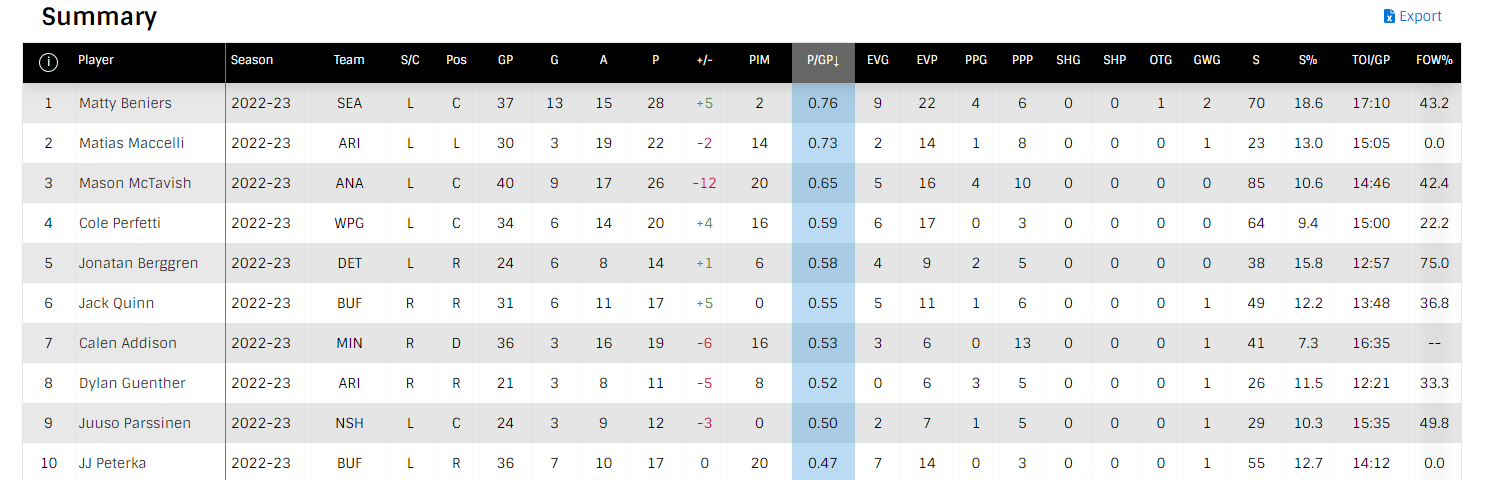
Task: Sort by the EVG column header
Action: pos(878,60)
